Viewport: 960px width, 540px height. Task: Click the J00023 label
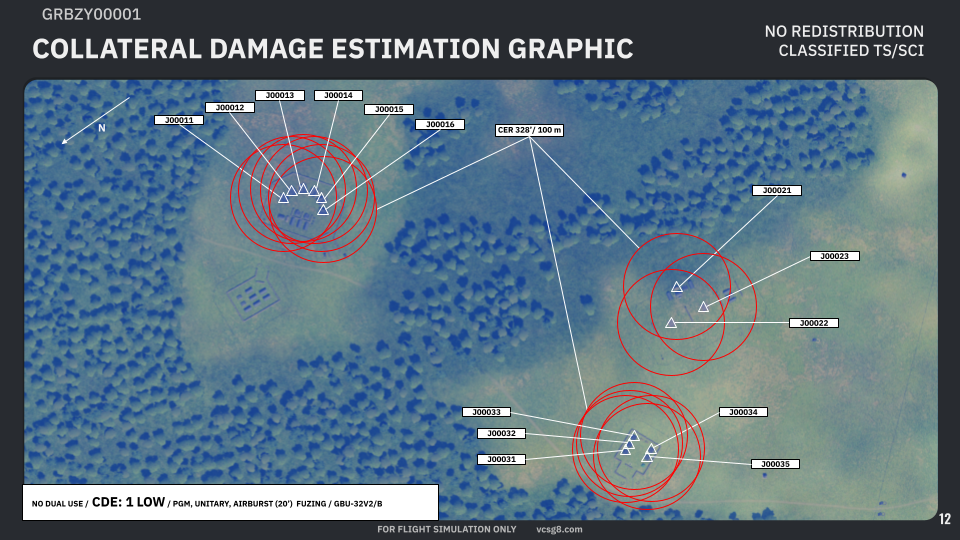coord(834,256)
